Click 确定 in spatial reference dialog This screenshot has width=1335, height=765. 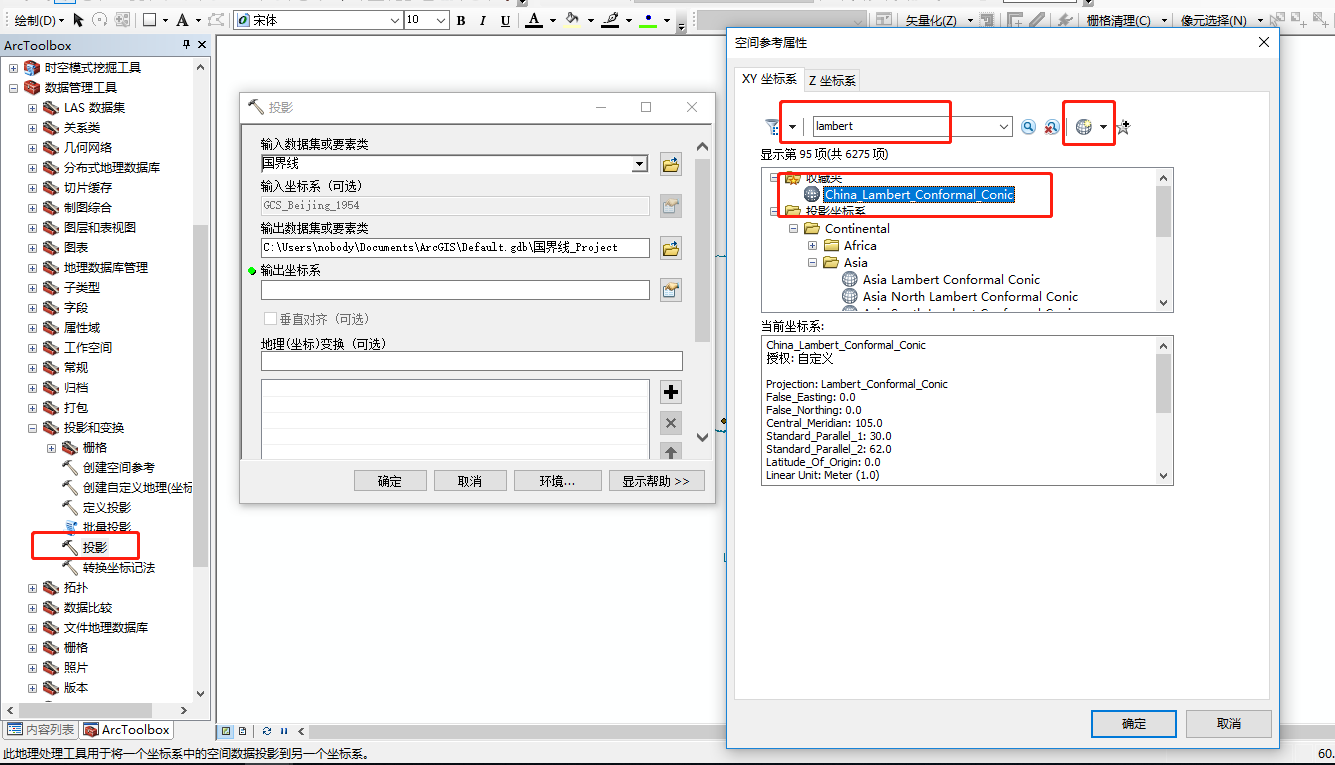tap(1134, 724)
